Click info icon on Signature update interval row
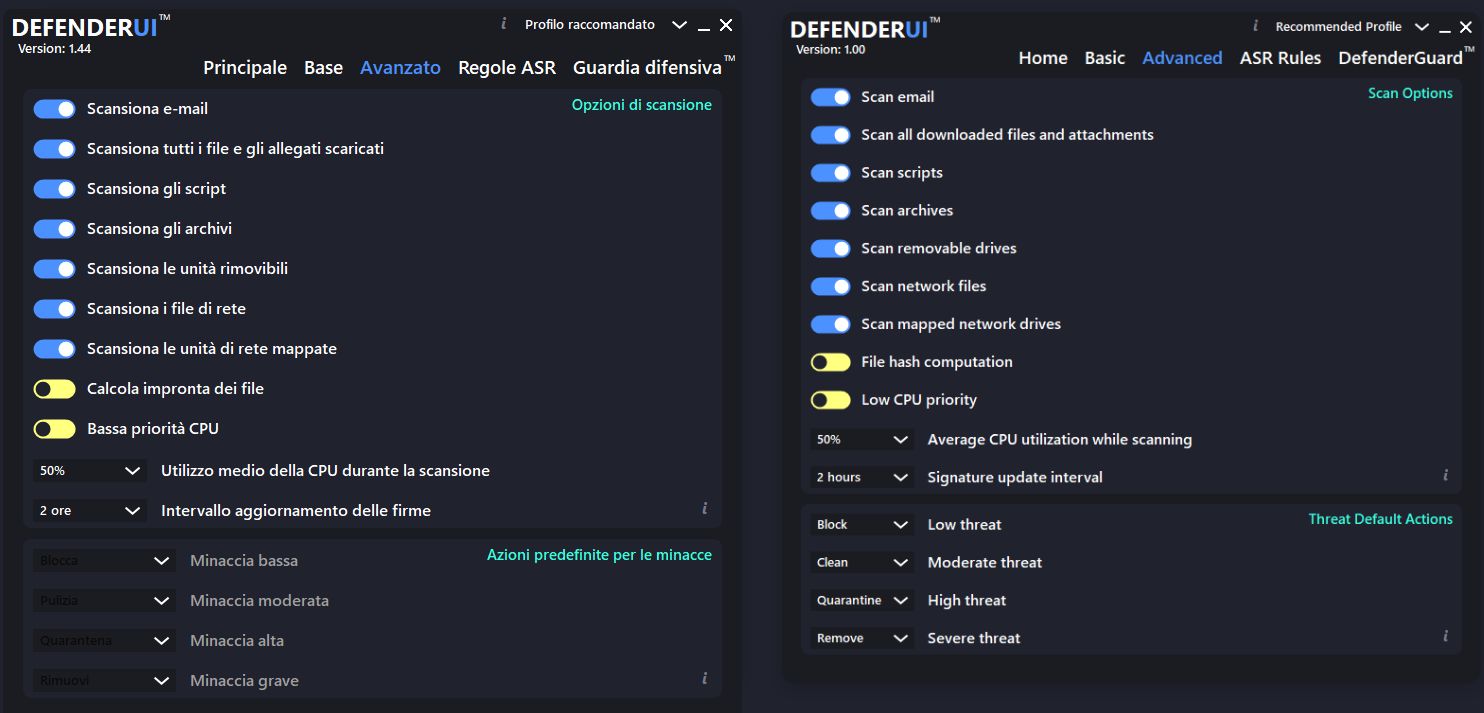The image size is (1484, 713). point(1445,476)
